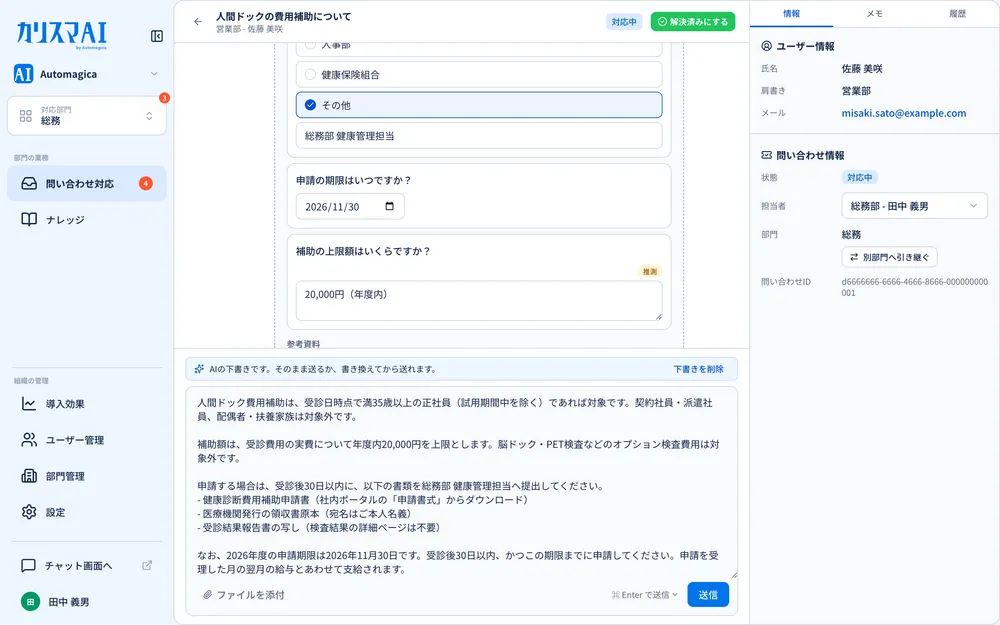This screenshot has width=1000, height=625.
Task: Open 設定 in sidebar
Action: click(87, 512)
